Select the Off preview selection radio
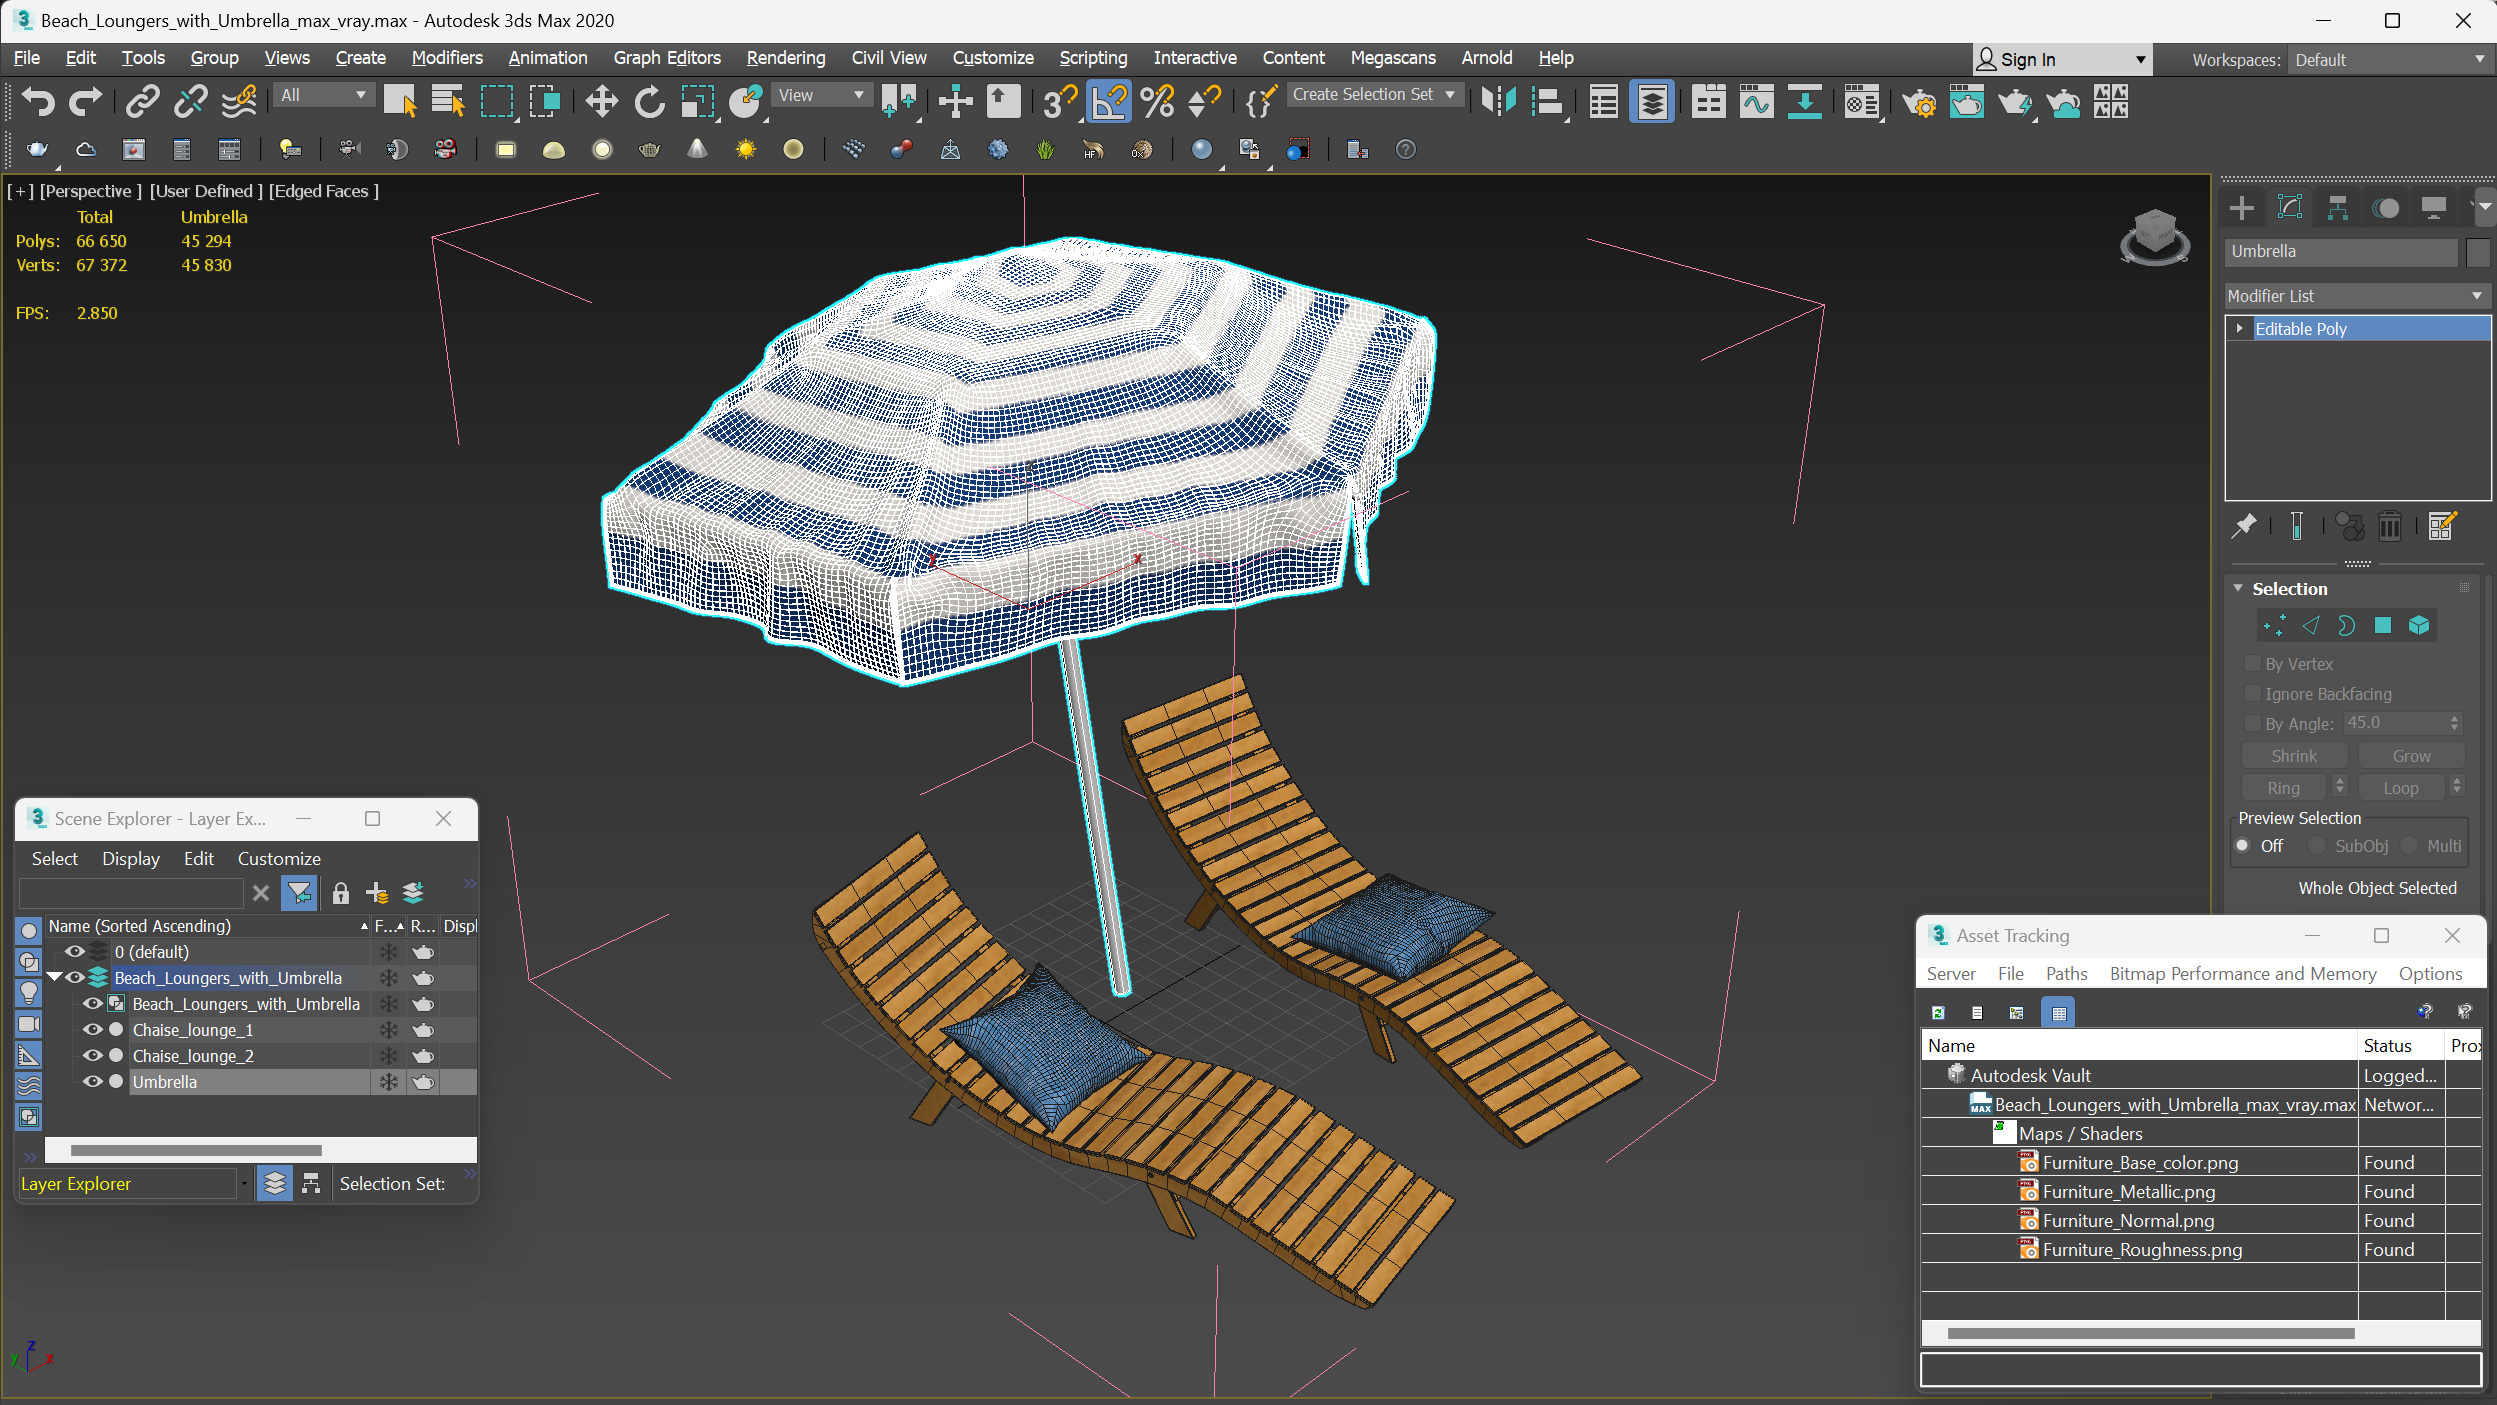The image size is (2497, 1405). click(x=2243, y=845)
